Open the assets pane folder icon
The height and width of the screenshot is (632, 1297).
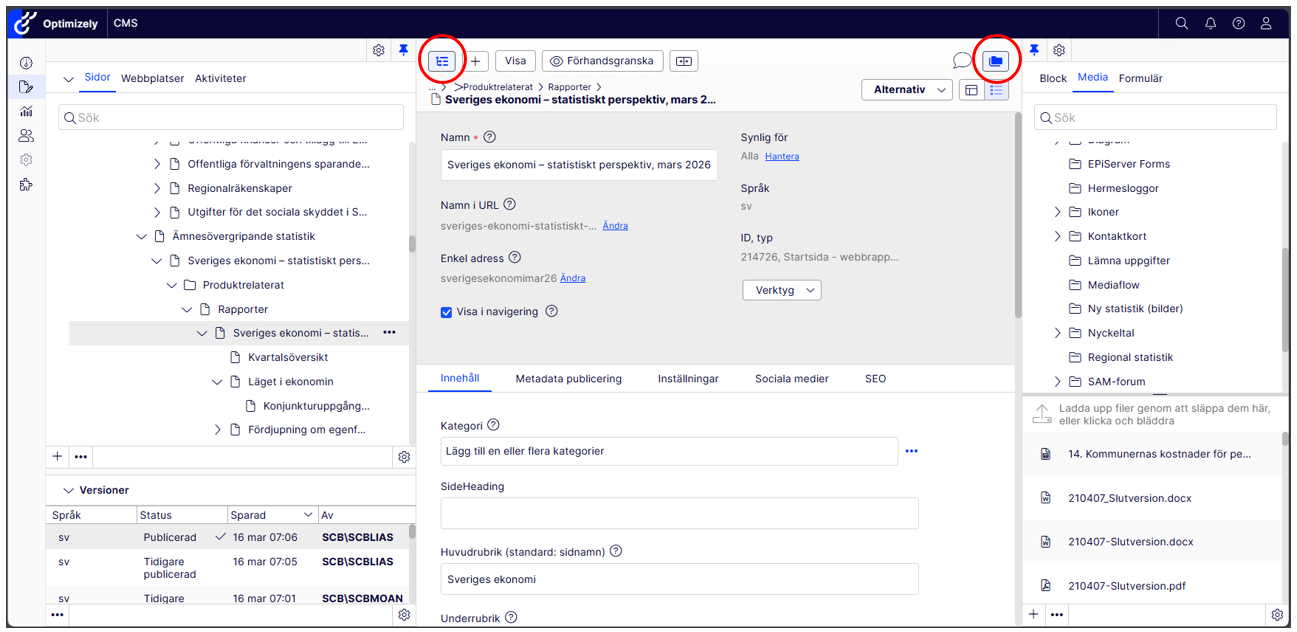click(995, 61)
